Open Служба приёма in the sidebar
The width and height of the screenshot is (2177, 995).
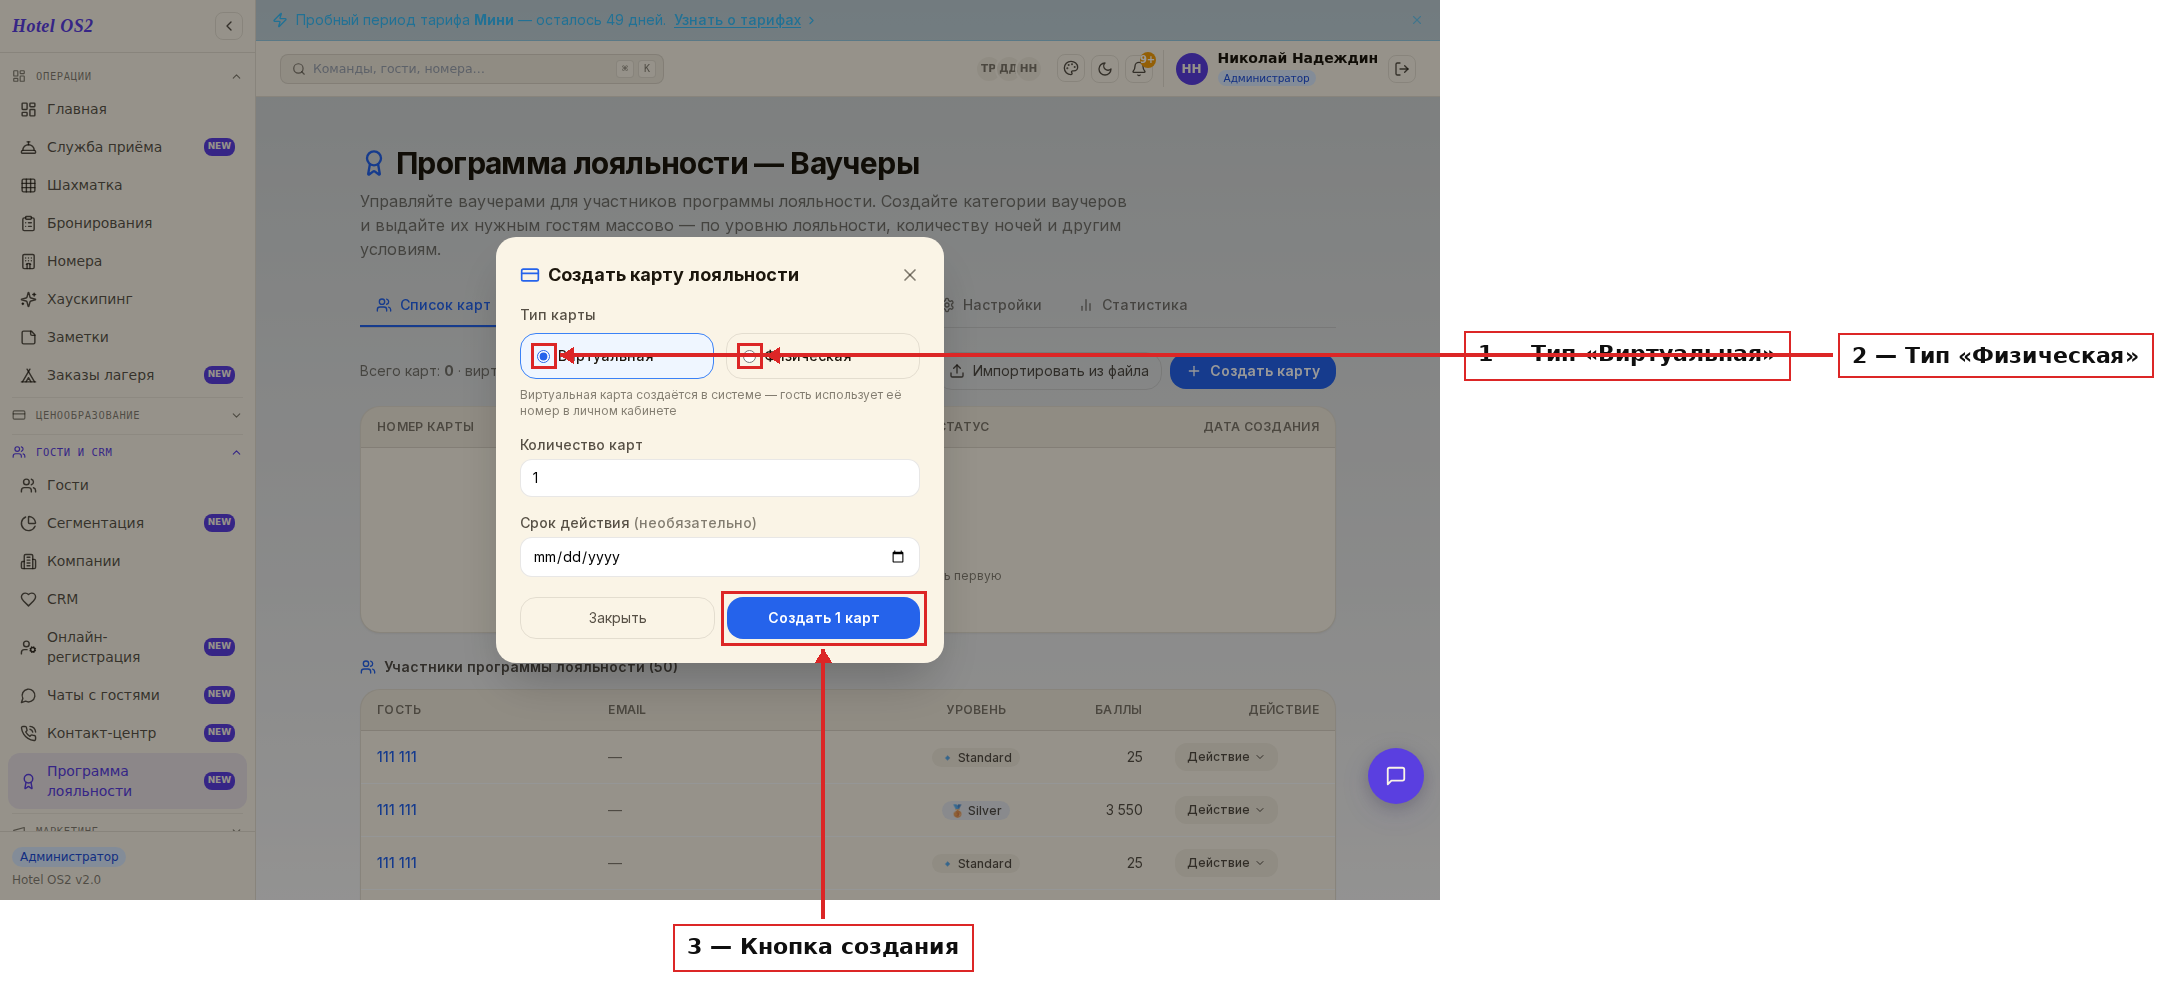pyautogui.click(x=127, y=147)
